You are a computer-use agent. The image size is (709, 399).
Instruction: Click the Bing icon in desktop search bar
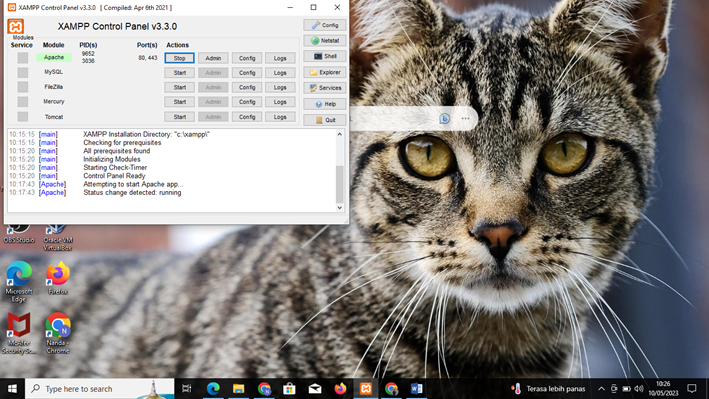(x=444, y=119)
